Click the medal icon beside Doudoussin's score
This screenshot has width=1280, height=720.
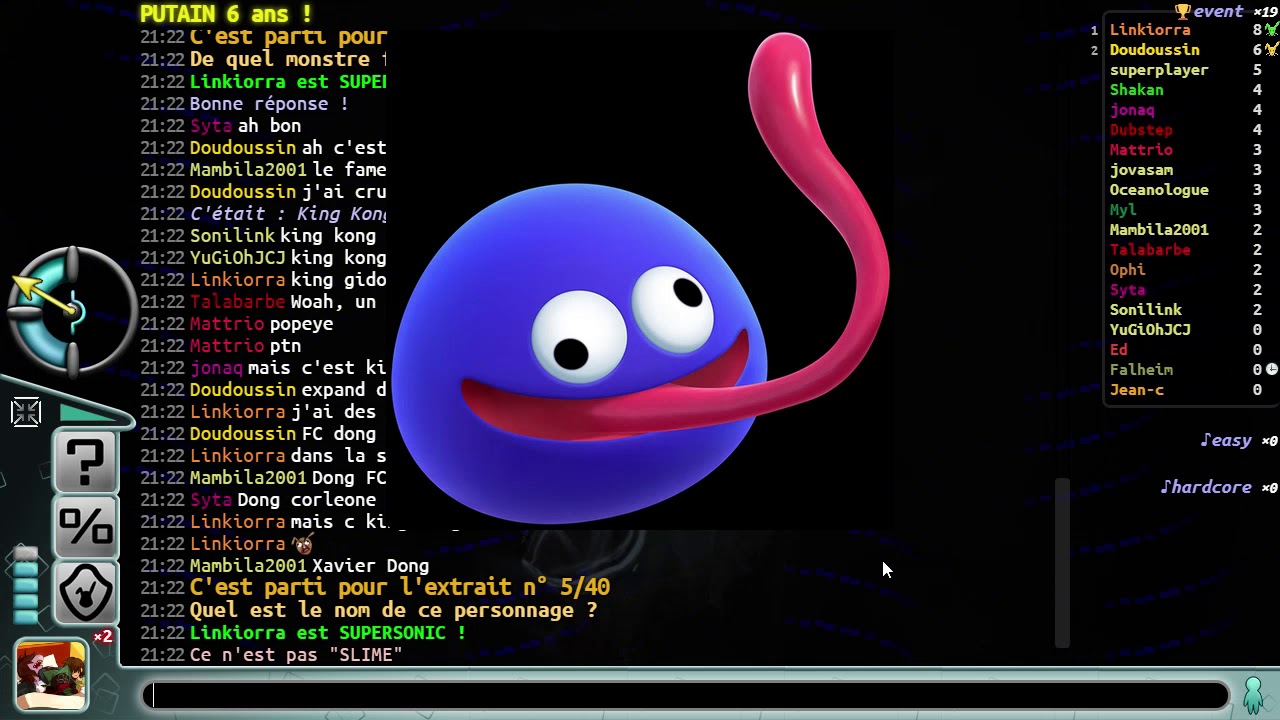click(1272, 50)
